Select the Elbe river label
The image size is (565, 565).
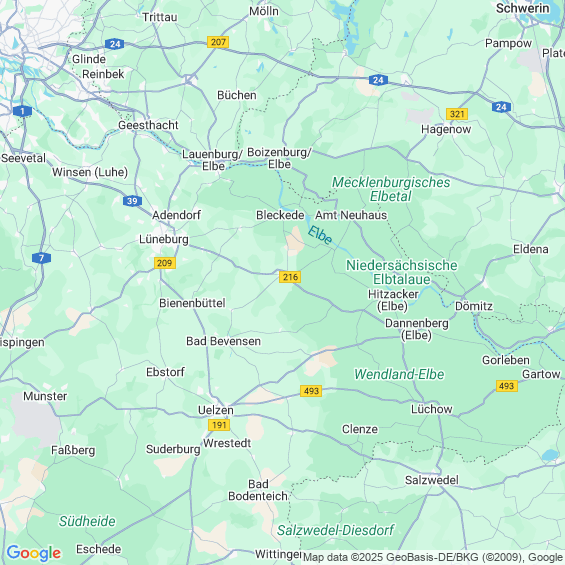click(320, 235)
